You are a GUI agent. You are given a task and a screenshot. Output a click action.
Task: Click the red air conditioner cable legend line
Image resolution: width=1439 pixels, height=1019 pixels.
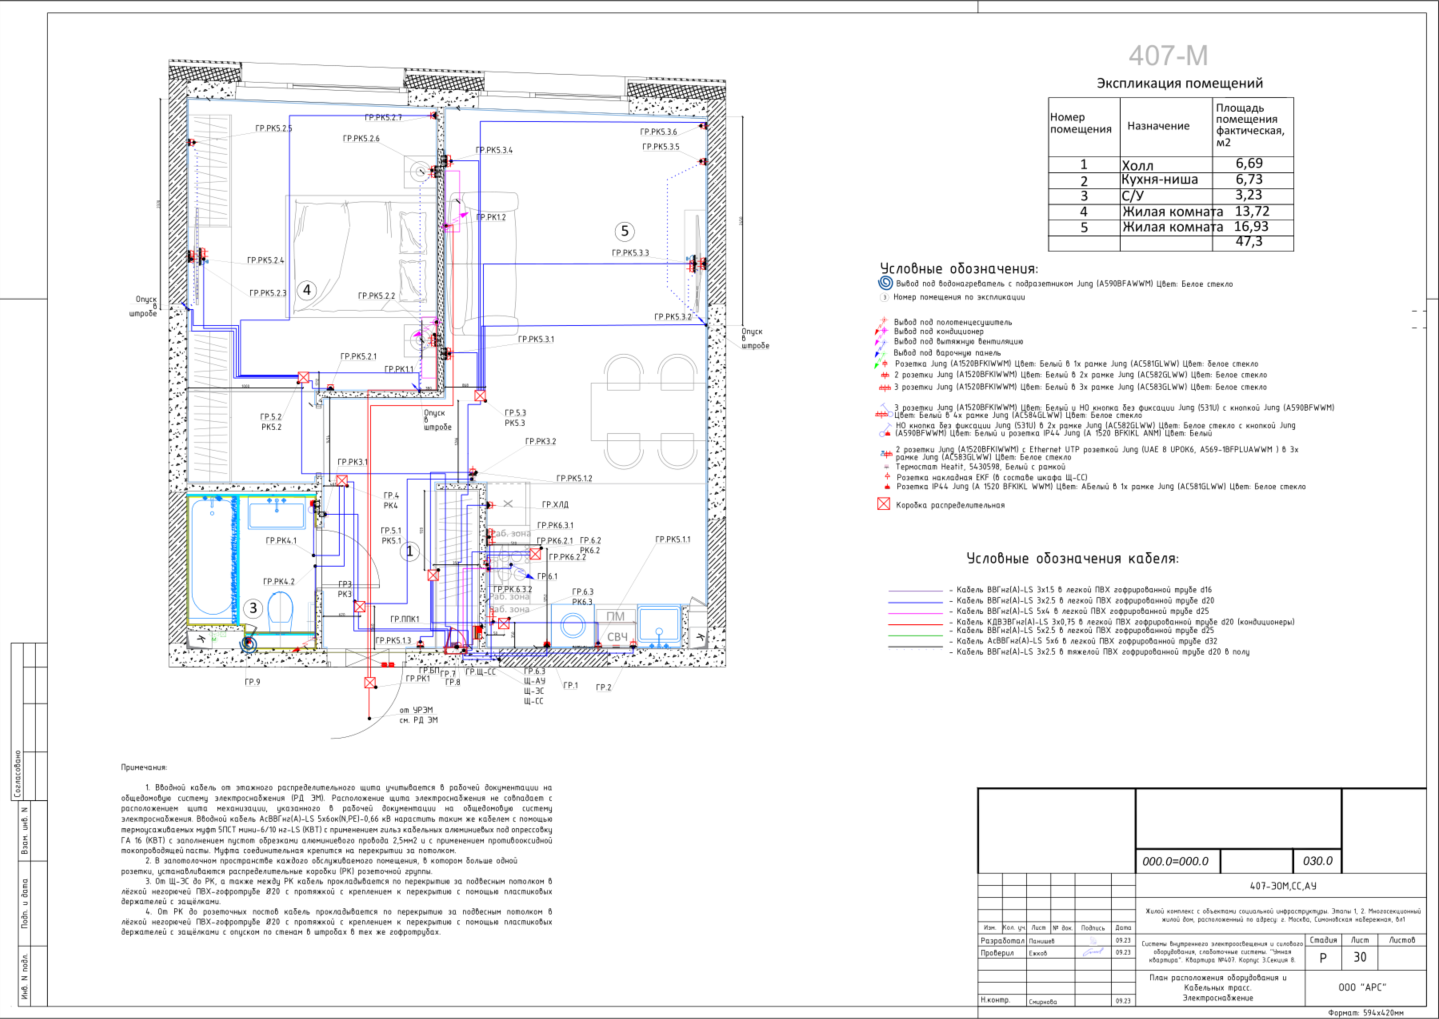click(916, 622)
